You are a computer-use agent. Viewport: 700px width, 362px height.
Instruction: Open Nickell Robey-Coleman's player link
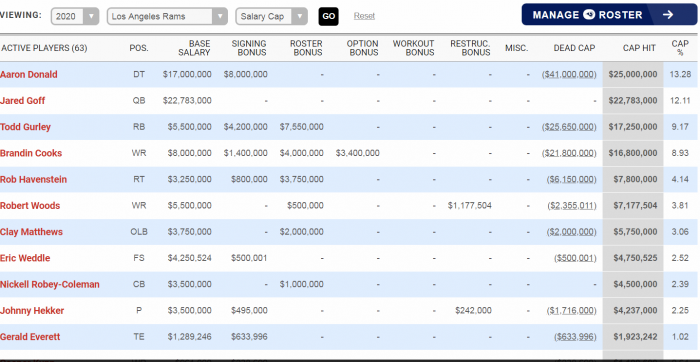(x=50, y=284)
